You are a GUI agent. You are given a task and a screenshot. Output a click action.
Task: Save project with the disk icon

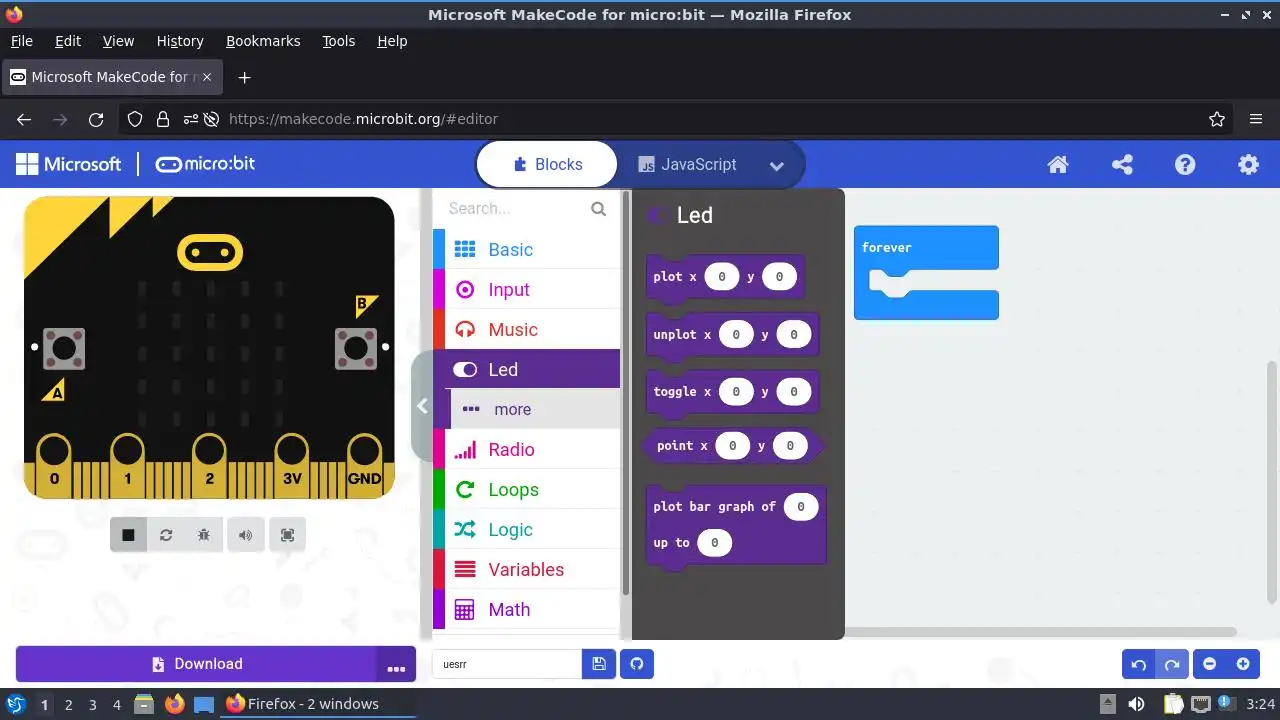(x=599, y=664)
